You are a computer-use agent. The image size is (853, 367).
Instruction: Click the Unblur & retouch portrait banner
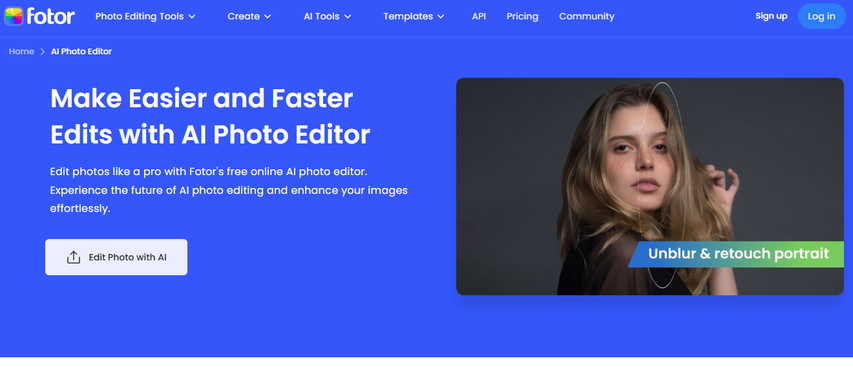click(735, 254)
